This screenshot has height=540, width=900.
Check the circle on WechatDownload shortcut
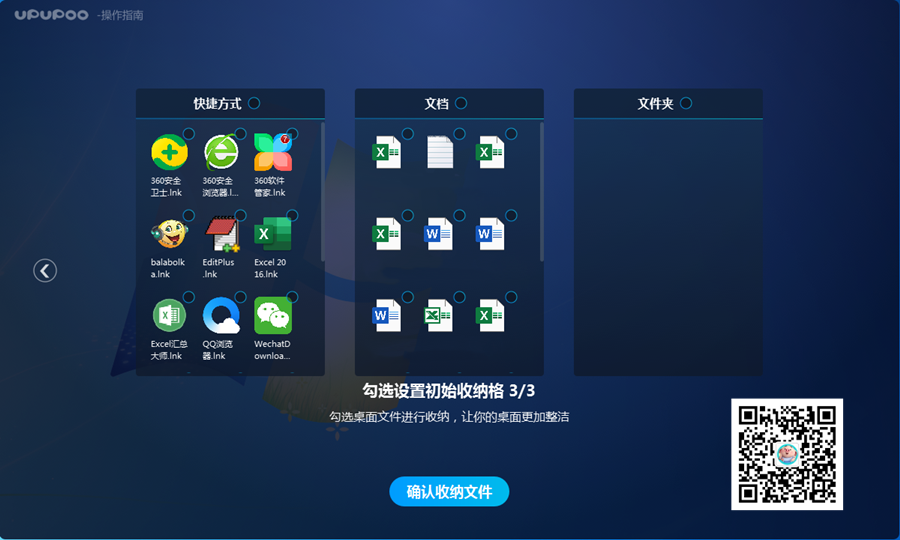click(x=292, y=297)
